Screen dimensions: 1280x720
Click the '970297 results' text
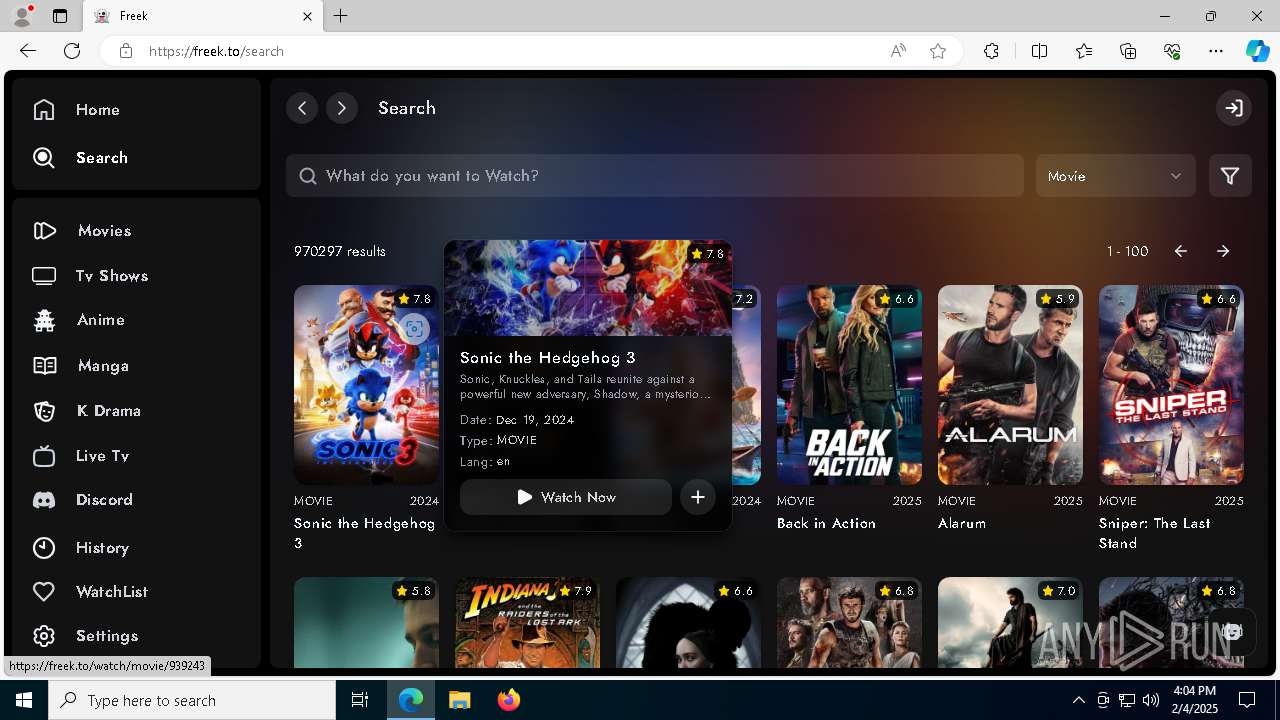tap(340, 251)
